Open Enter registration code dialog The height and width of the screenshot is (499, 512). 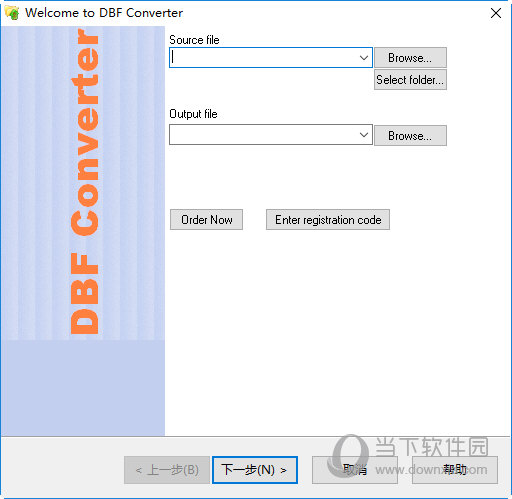(x=328, y=220)
